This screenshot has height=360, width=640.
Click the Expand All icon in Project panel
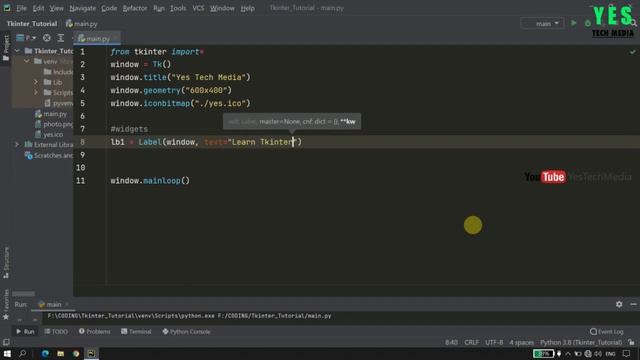(61, 38)
